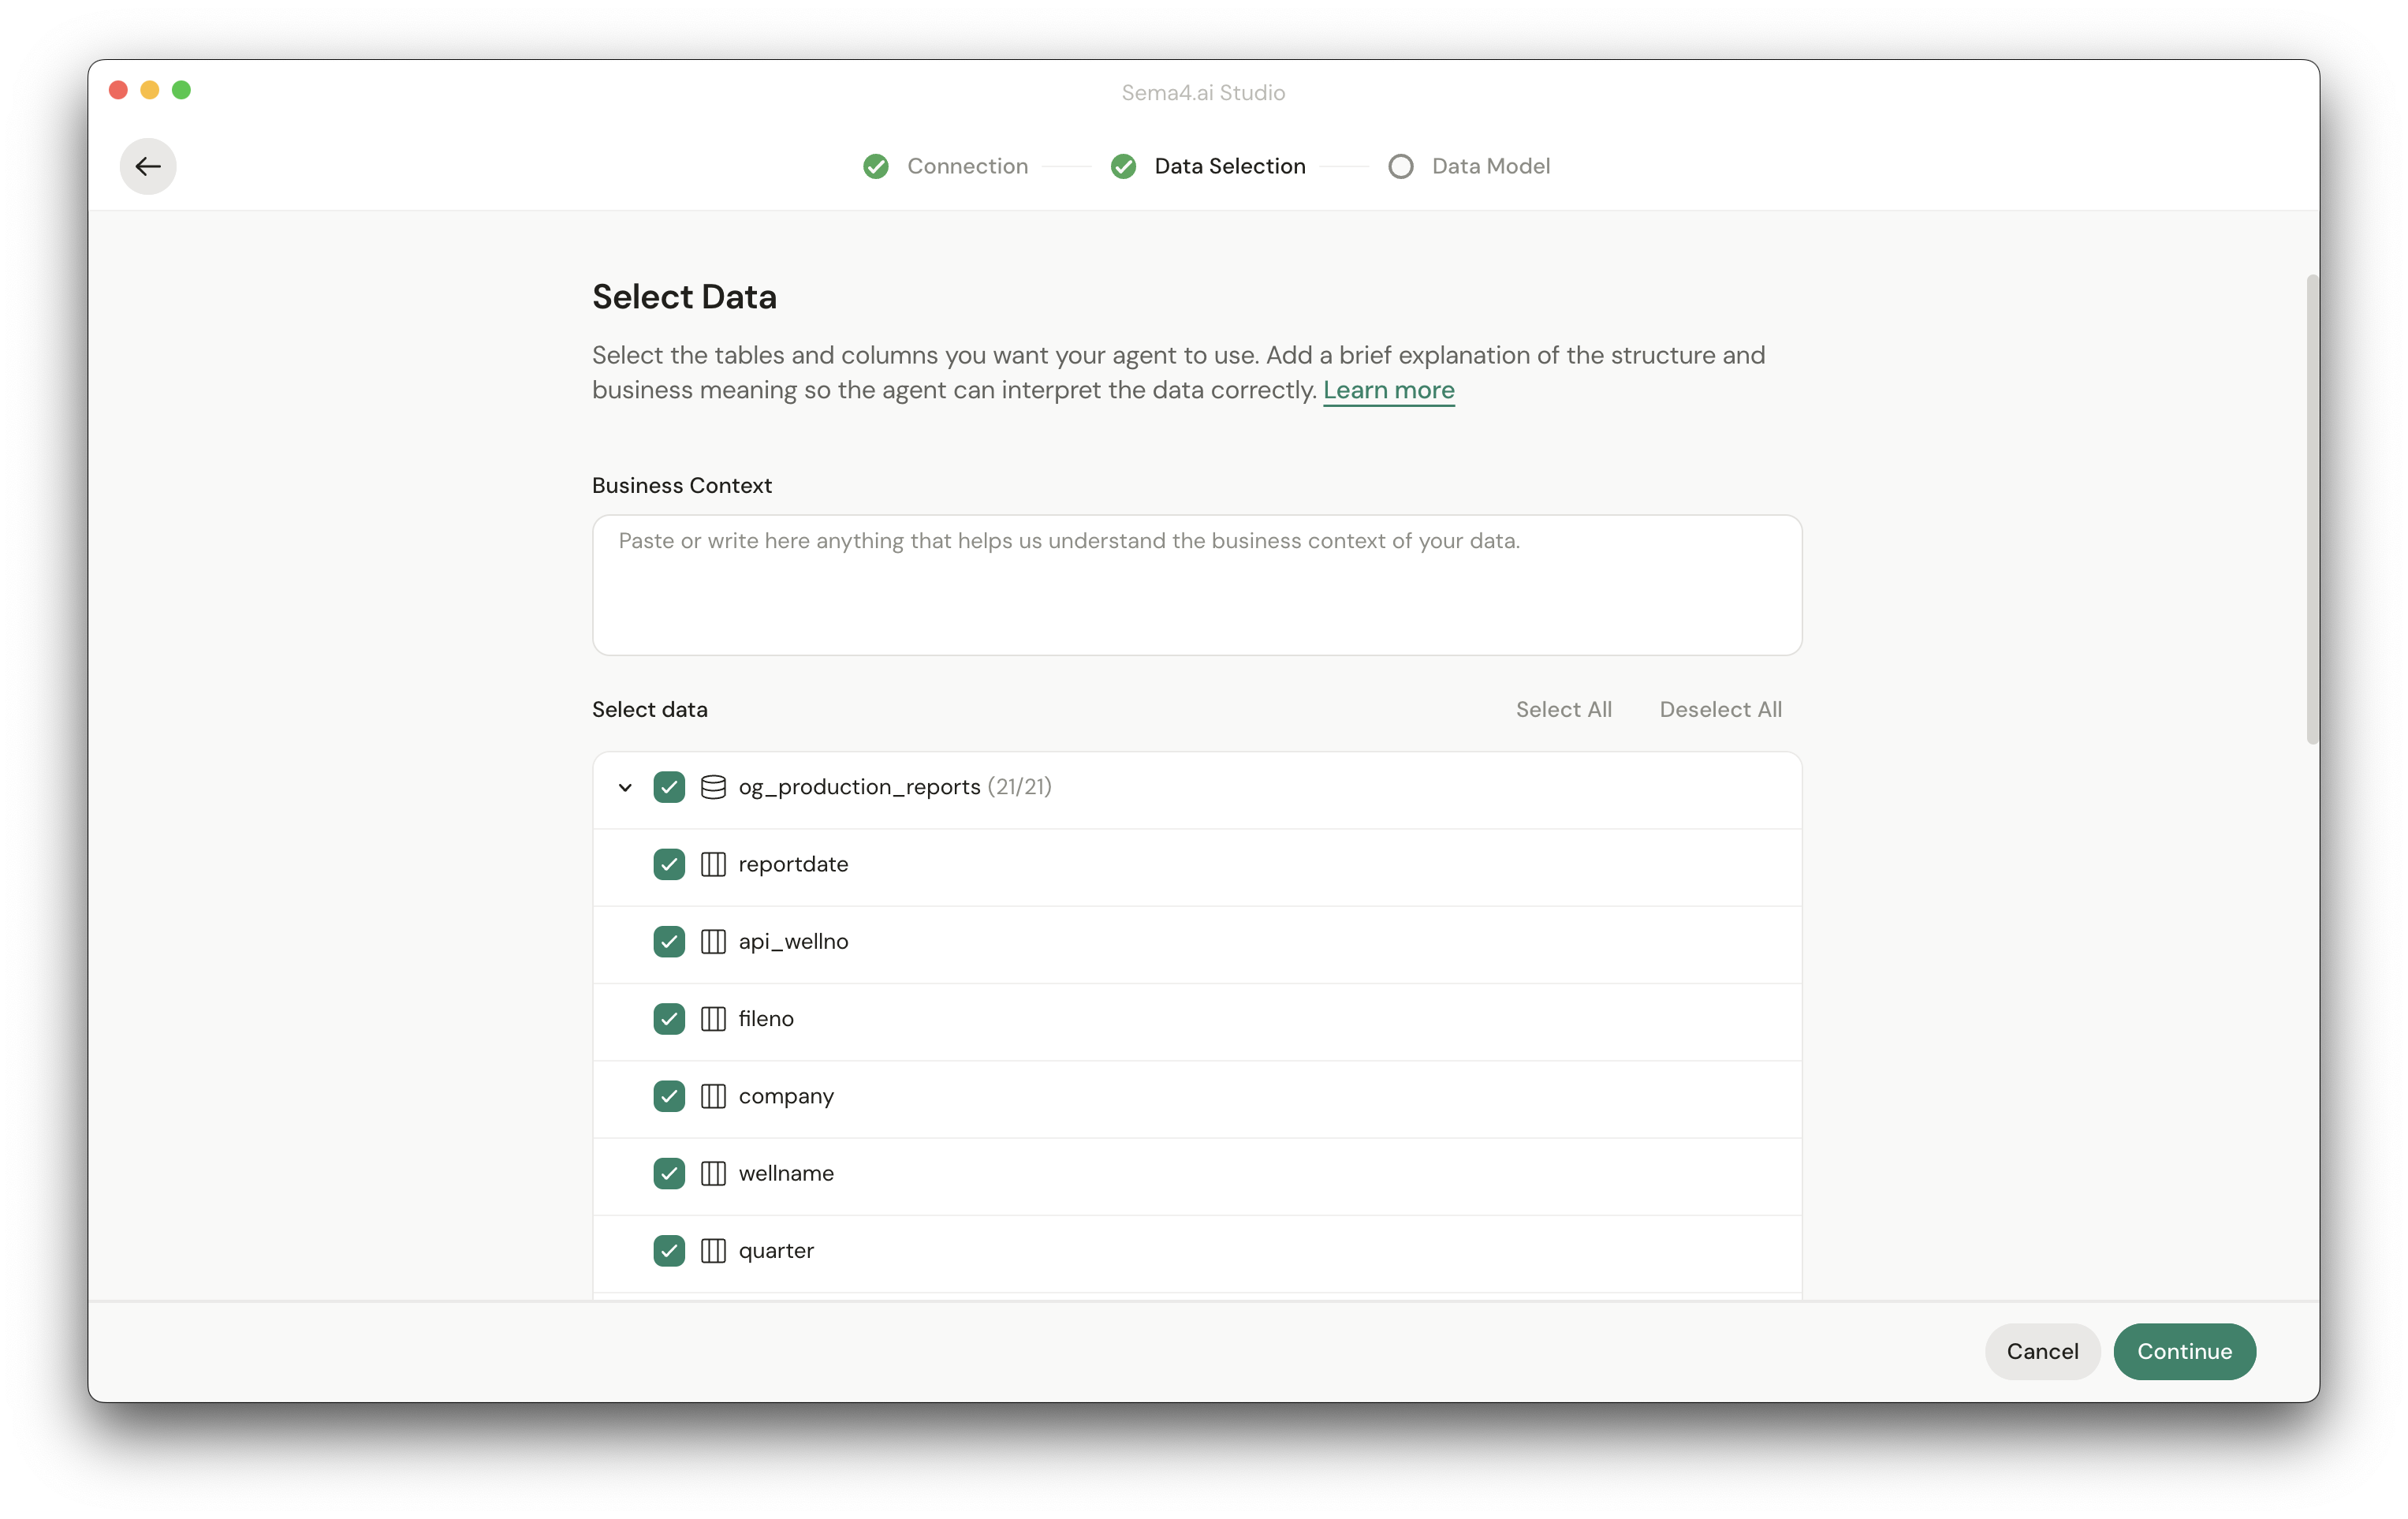Click the column icon beside api_wellno
Viewport: 2408px width, 1519px height.
pos(713,941)
